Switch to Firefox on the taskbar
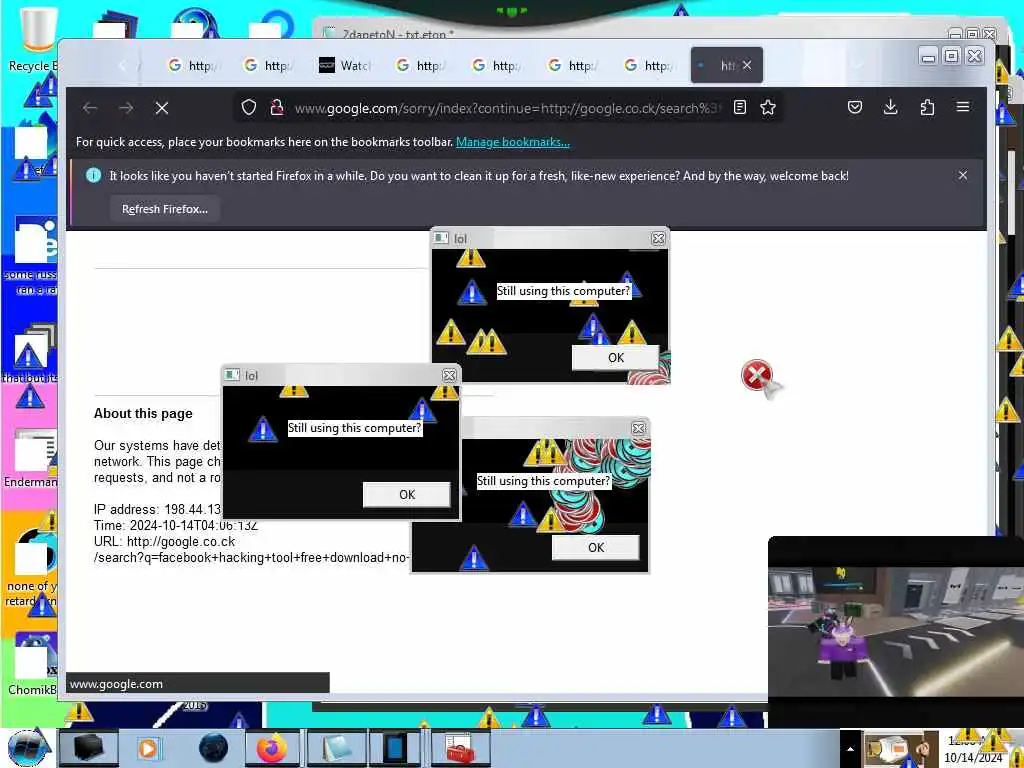1024x768 pixels. tap(272, 748)
